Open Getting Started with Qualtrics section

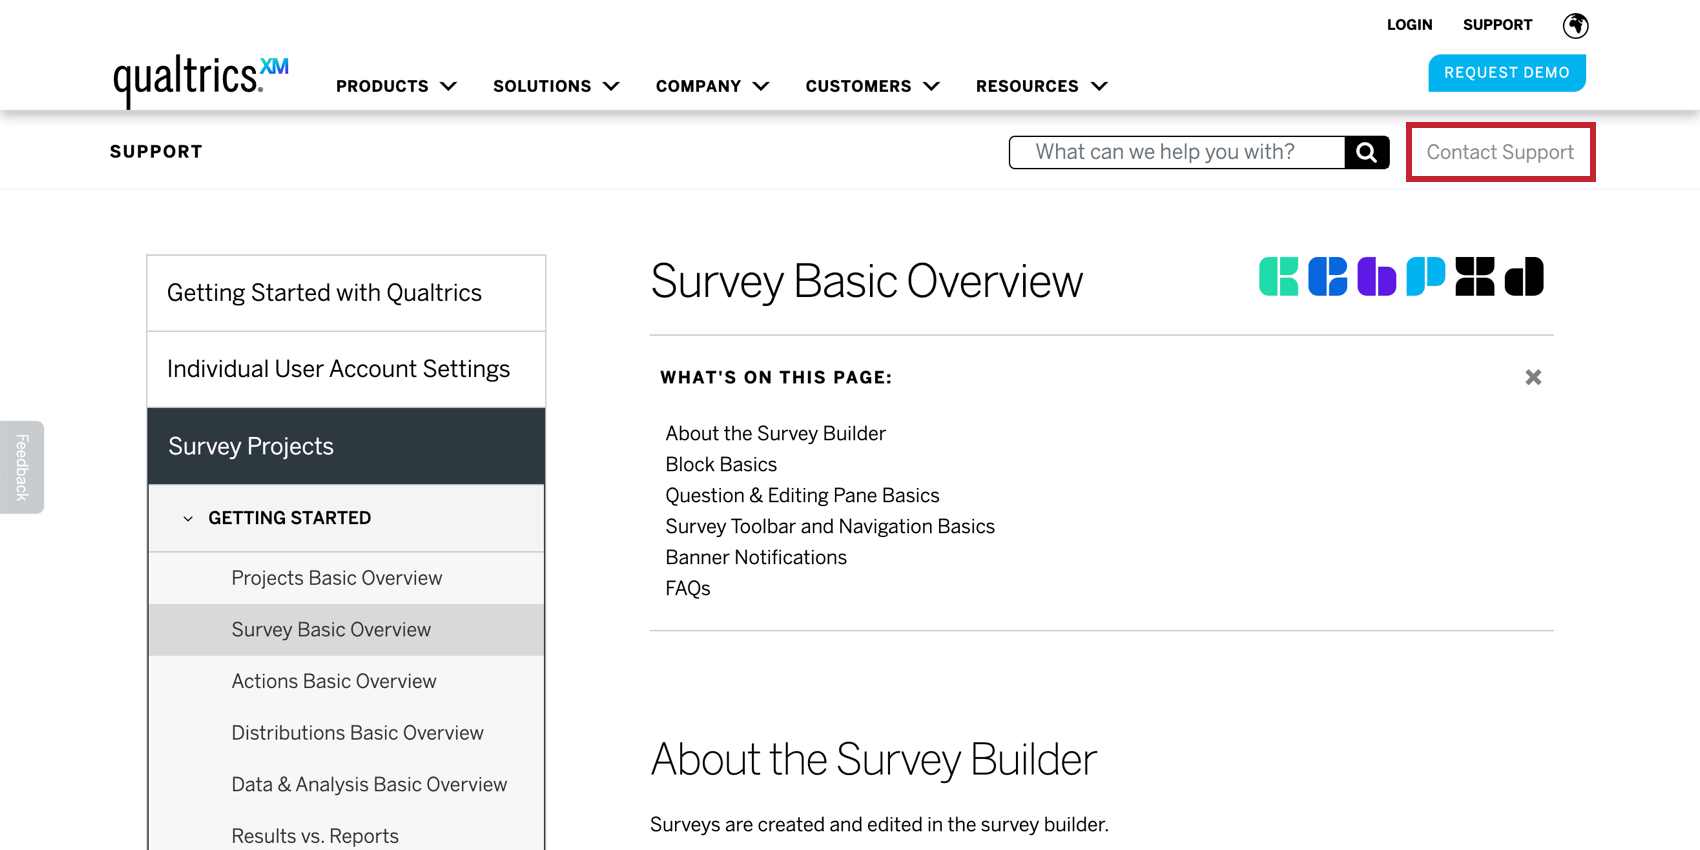346,293
